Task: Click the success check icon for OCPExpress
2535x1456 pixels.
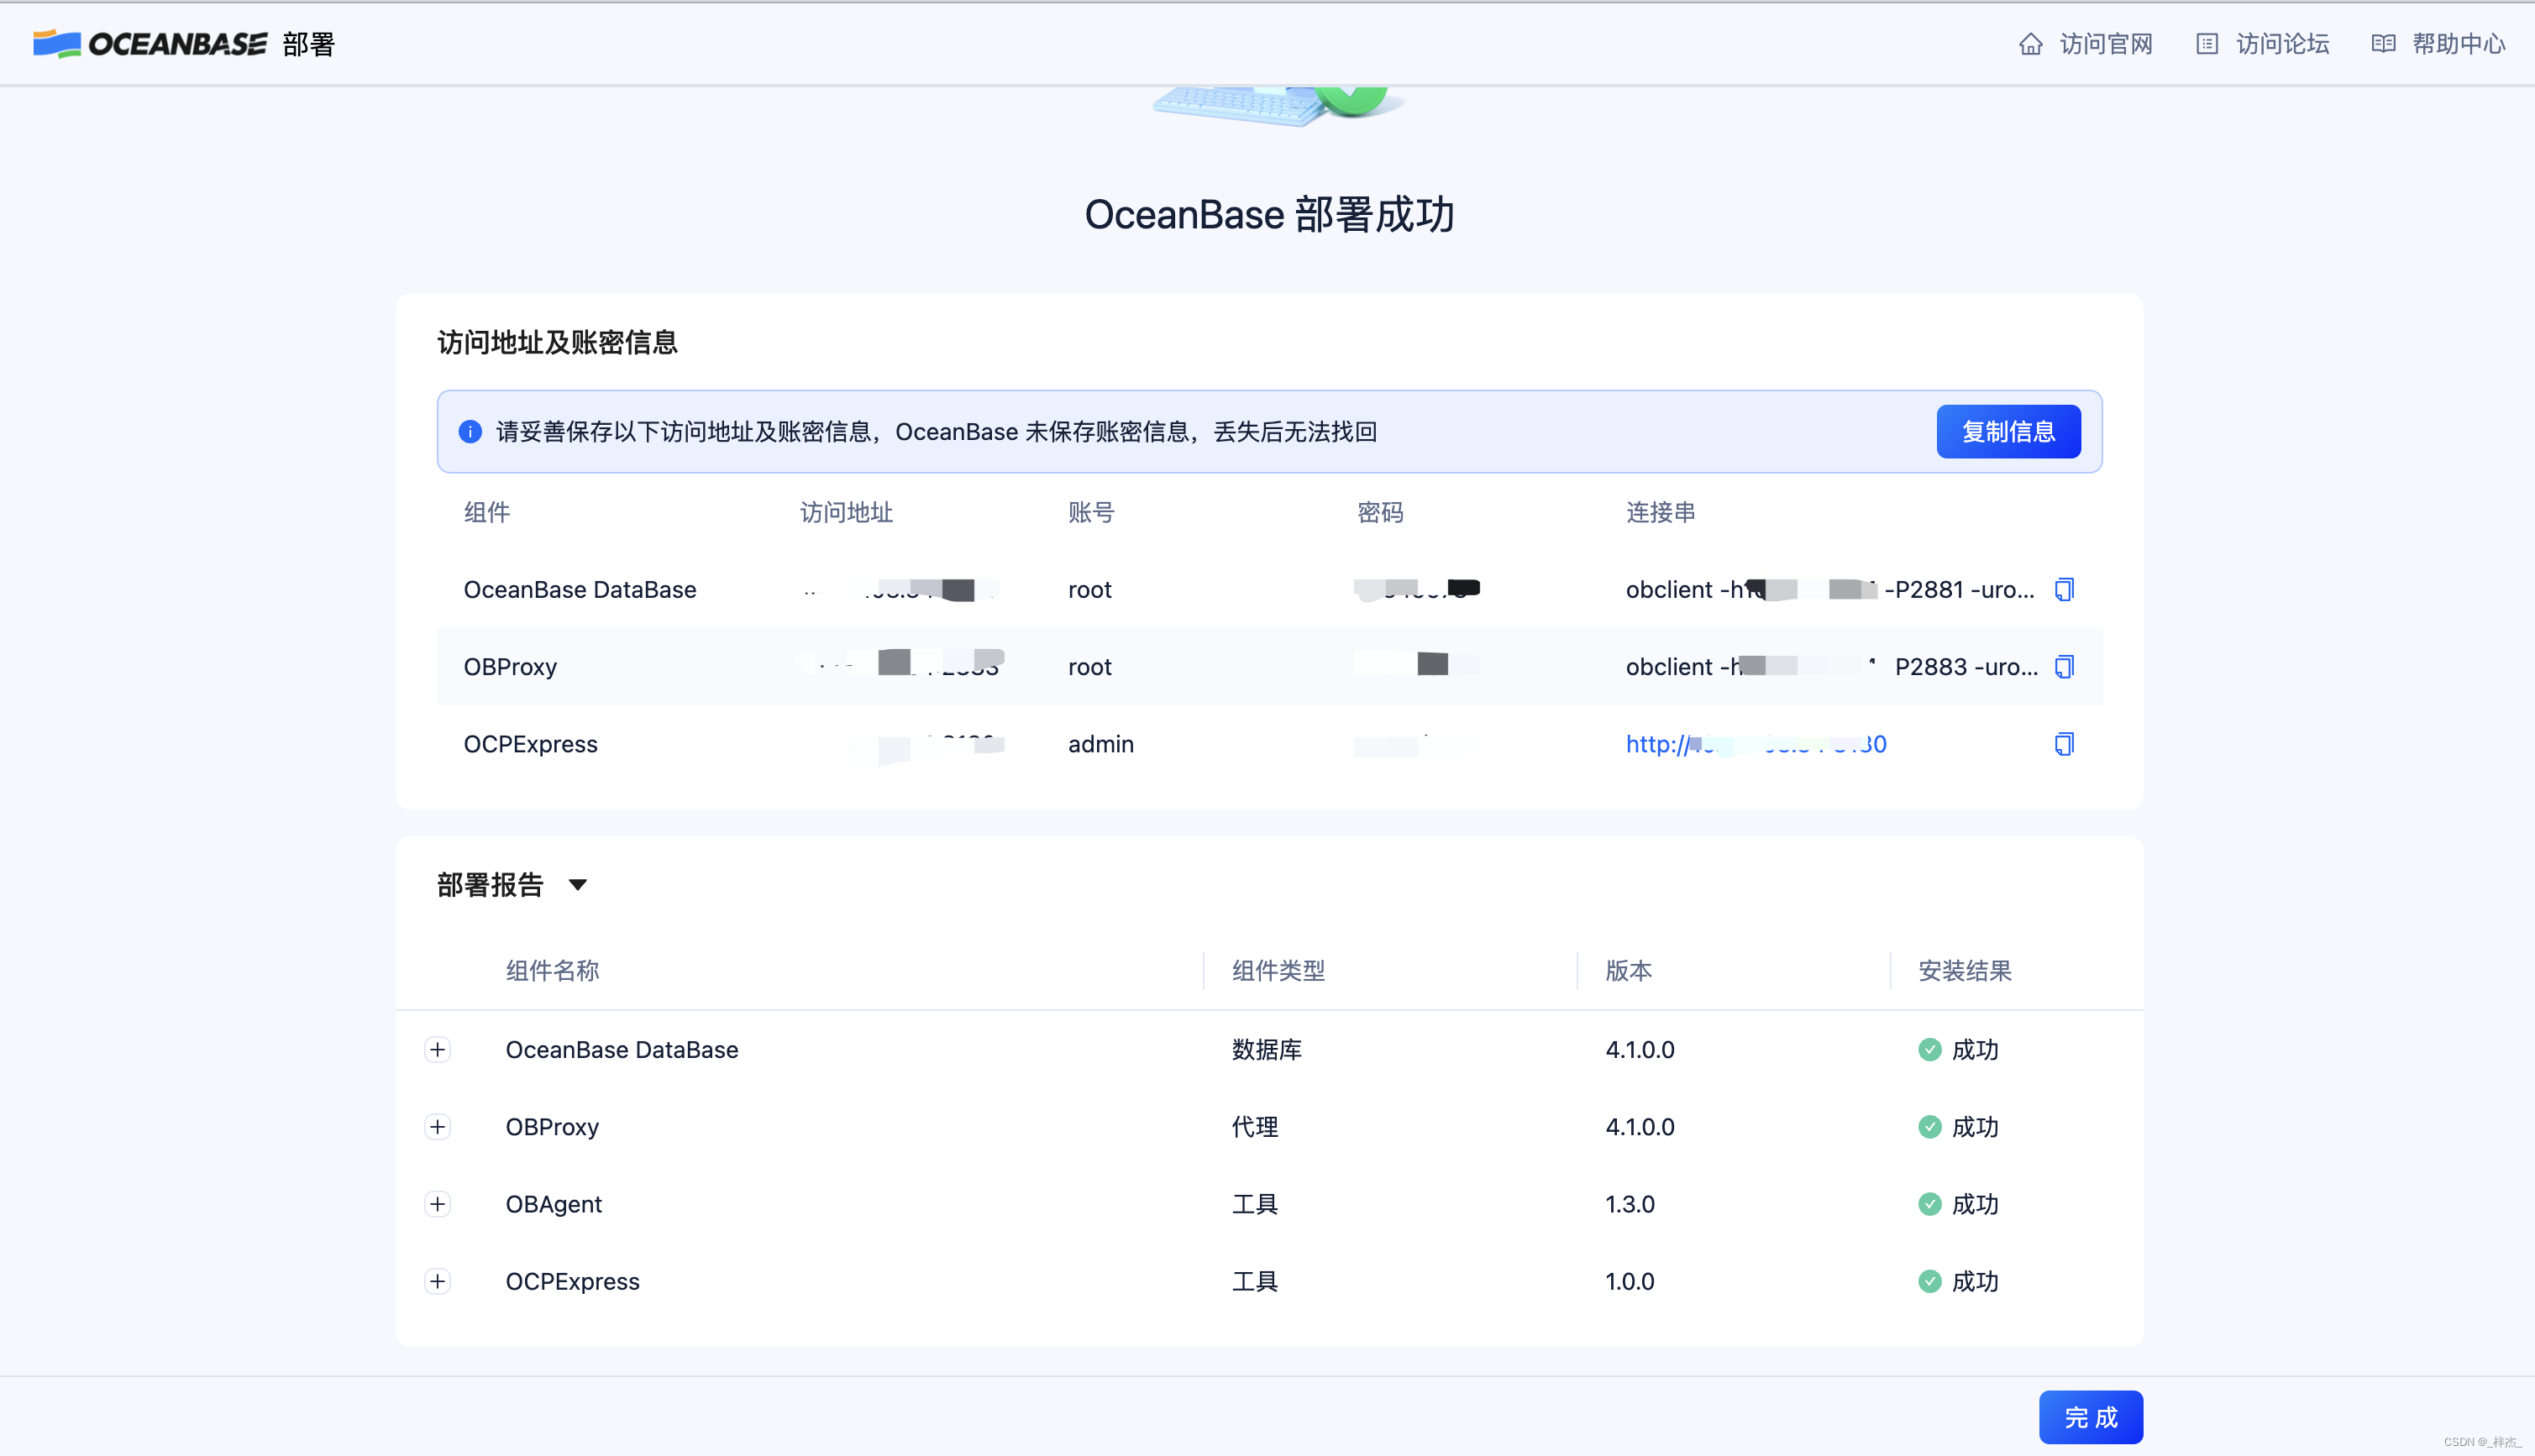Action: tap(1930, 1281)
